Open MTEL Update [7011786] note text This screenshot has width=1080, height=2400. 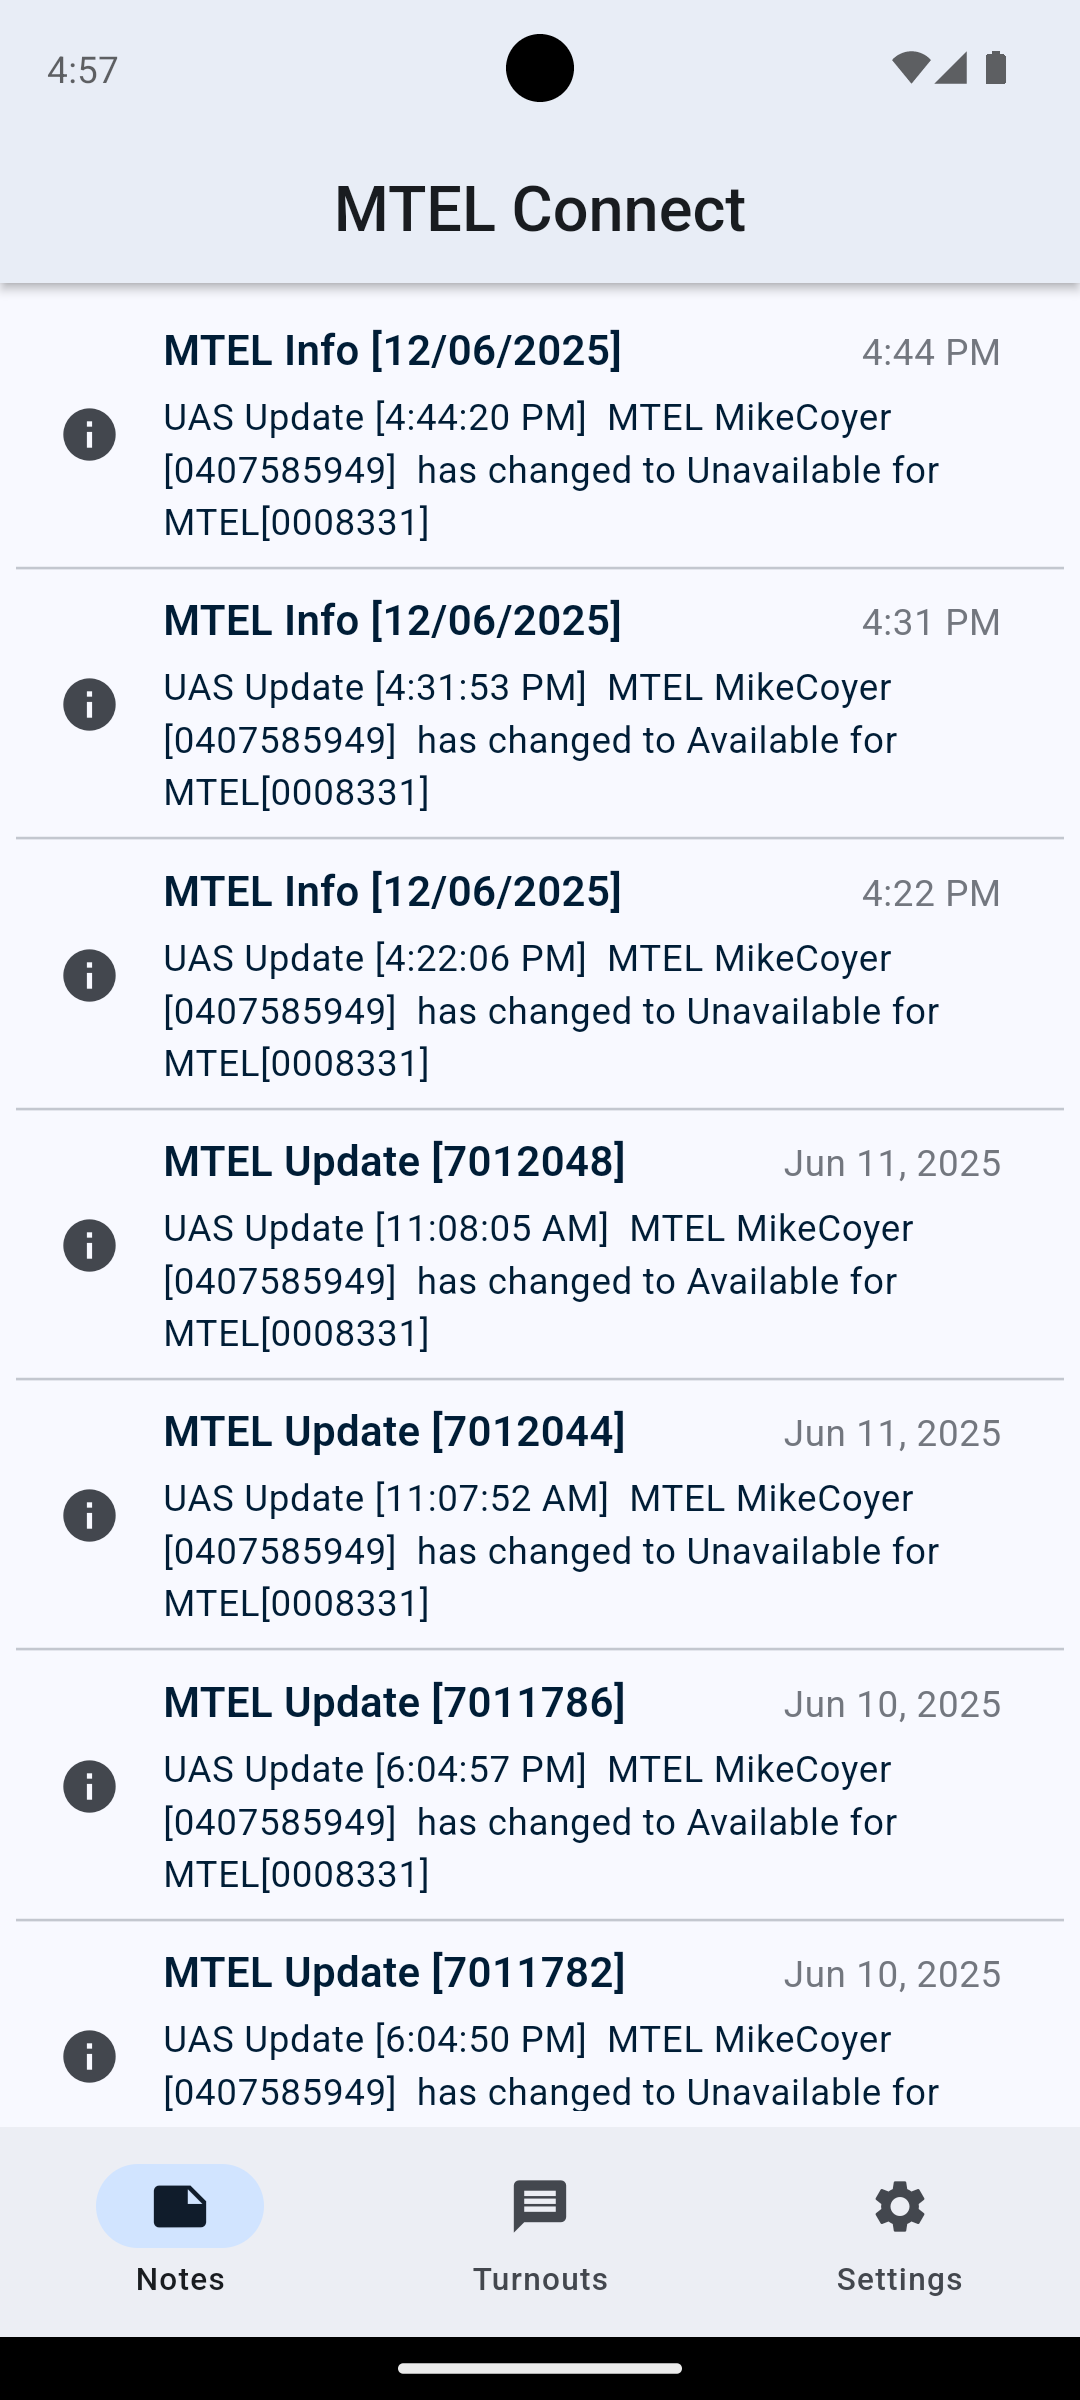550,1821
